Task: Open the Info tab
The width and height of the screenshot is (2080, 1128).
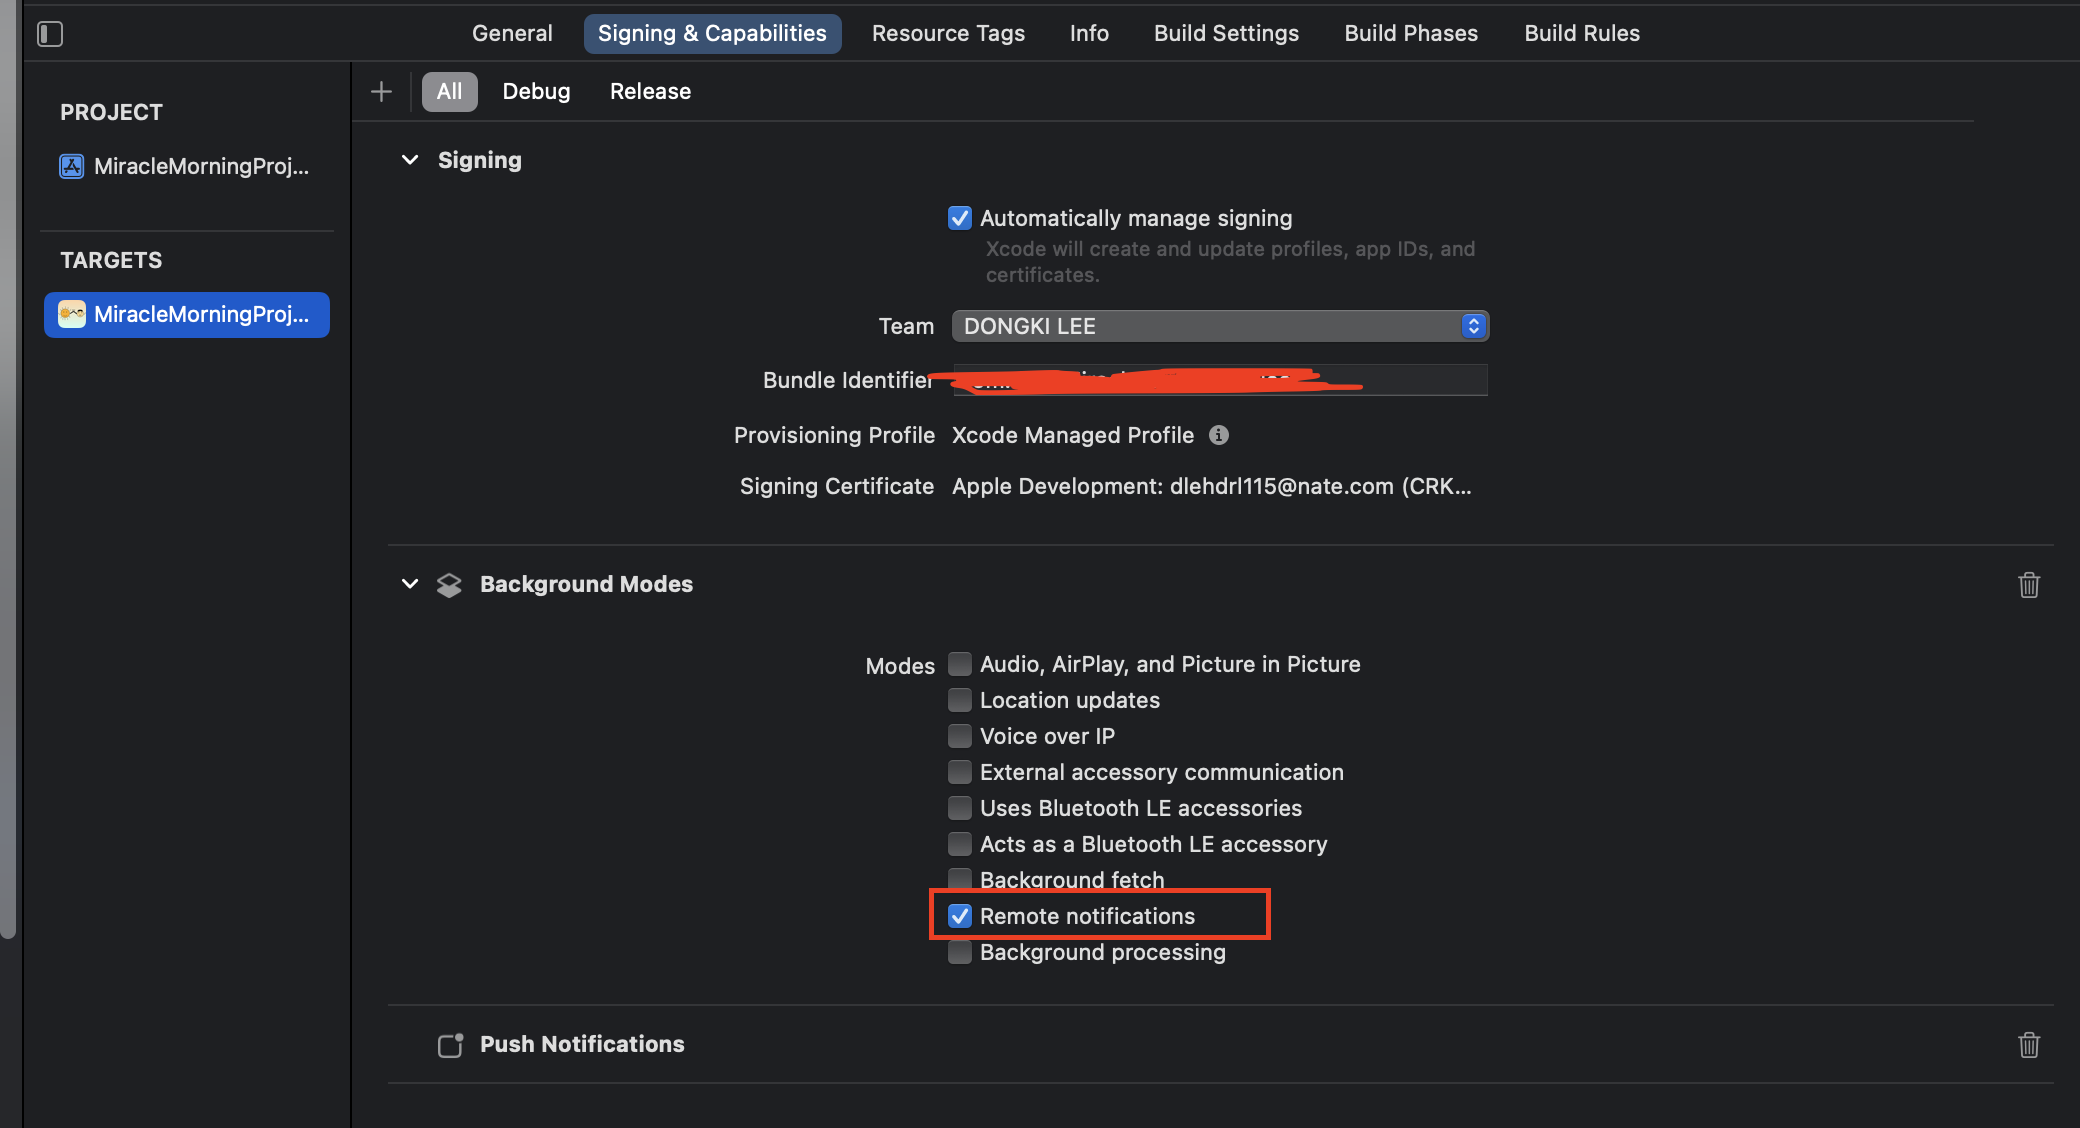Action: pos(1088,33)
